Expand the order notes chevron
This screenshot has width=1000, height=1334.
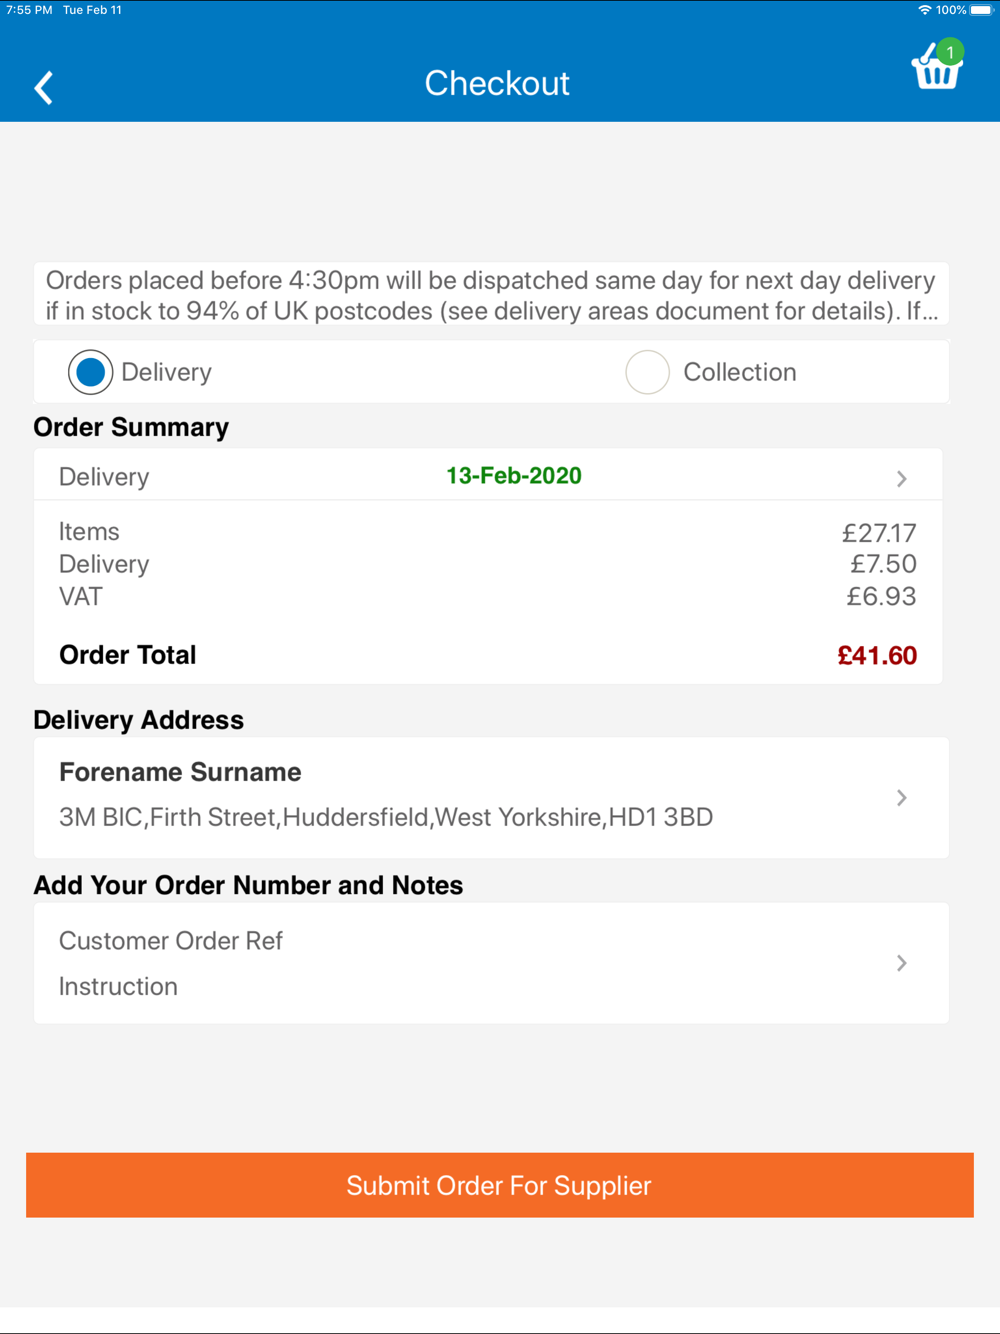(902, 963)
